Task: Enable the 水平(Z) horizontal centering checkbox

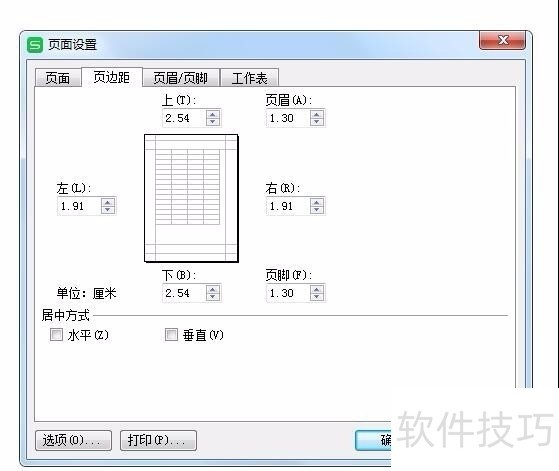Action: click(x=56, y=335)
